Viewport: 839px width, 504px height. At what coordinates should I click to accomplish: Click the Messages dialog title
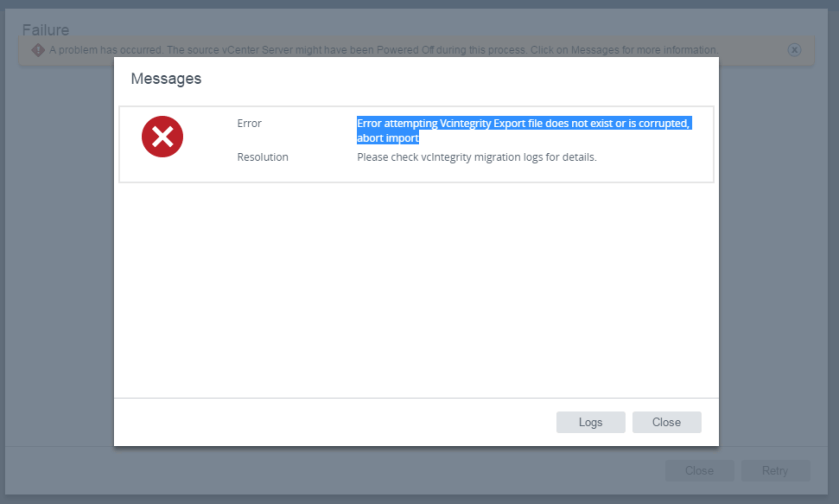click(x=166, y=78)
